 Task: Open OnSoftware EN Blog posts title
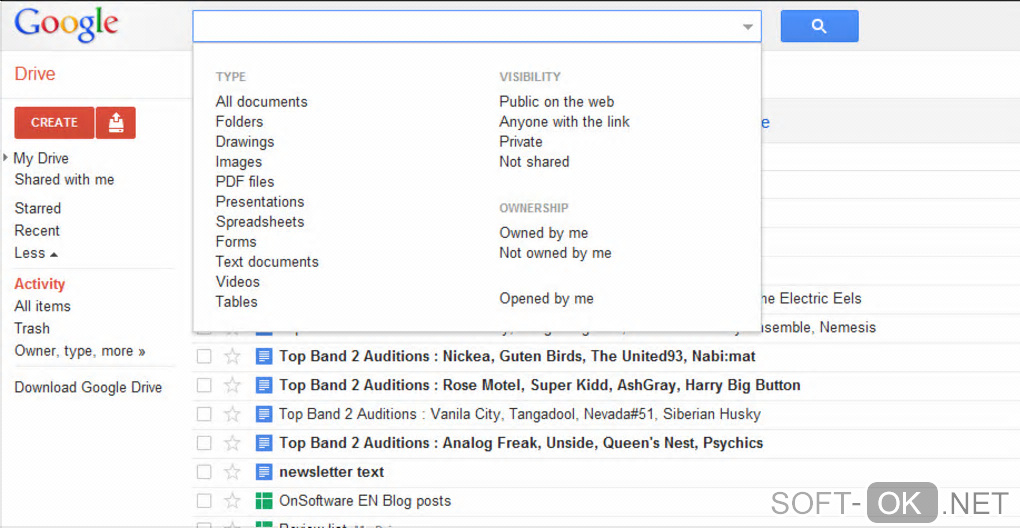click(365, 501)
